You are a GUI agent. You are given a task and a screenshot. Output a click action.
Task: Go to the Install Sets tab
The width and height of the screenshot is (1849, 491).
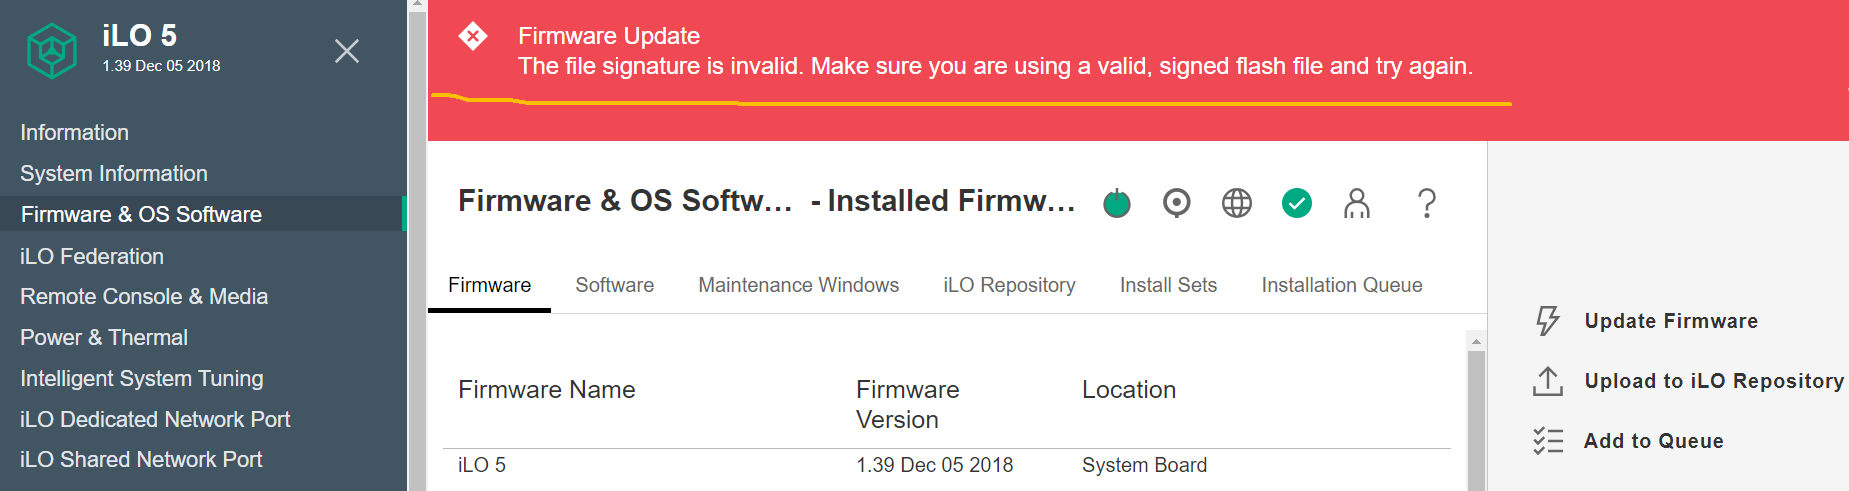1168,285
